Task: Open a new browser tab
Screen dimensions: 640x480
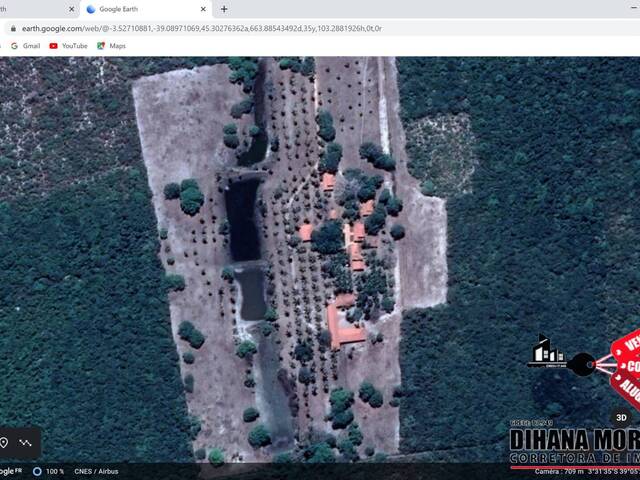Action: [x=224, y=9]
